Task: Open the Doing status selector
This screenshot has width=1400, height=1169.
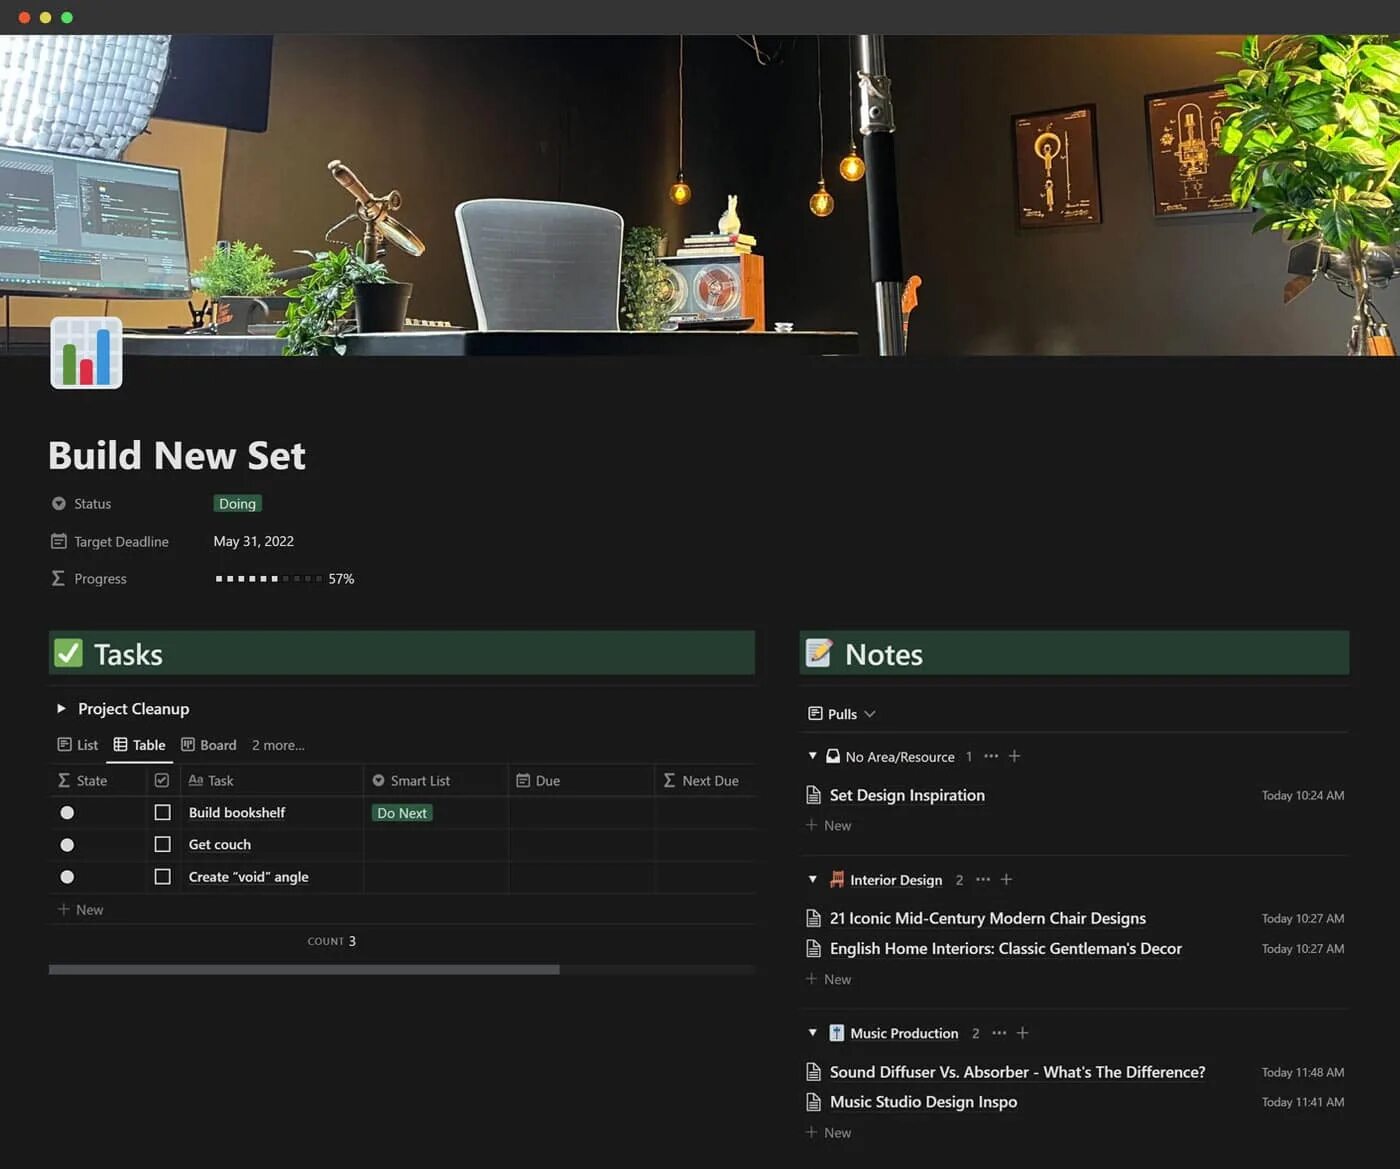Action: click(237, 504)
